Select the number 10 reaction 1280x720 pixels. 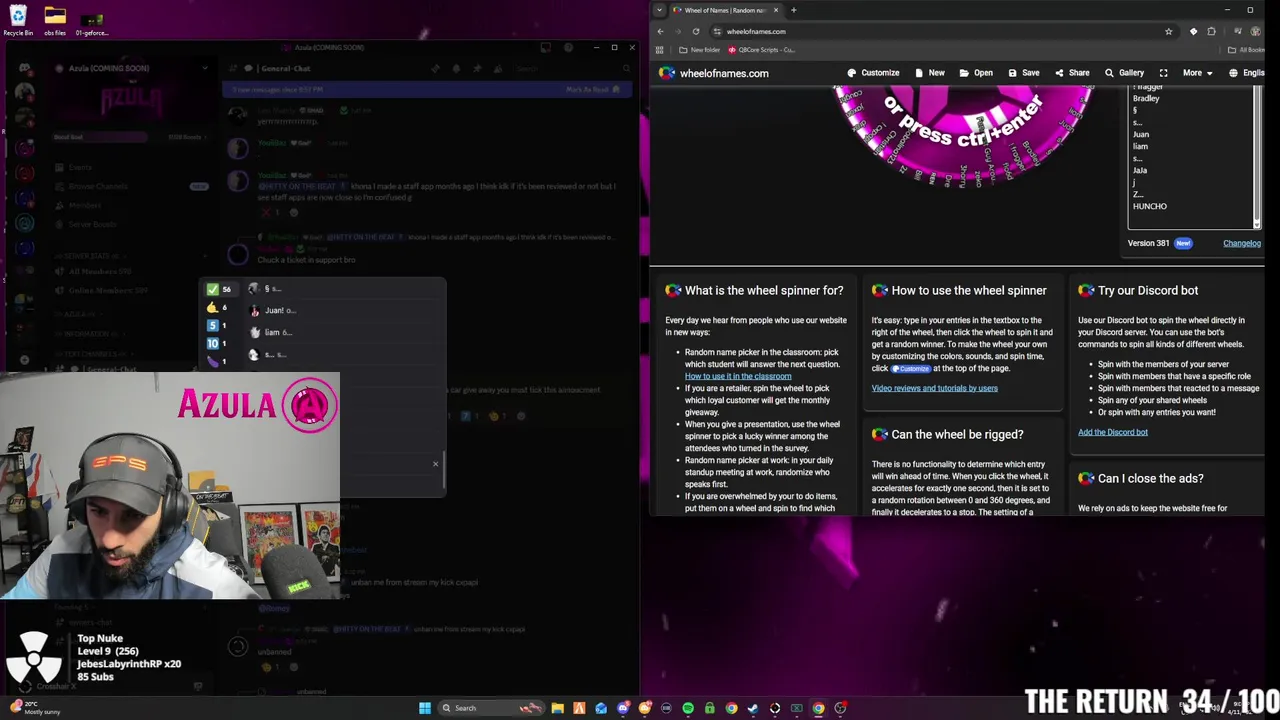click(x=217, y=343)
